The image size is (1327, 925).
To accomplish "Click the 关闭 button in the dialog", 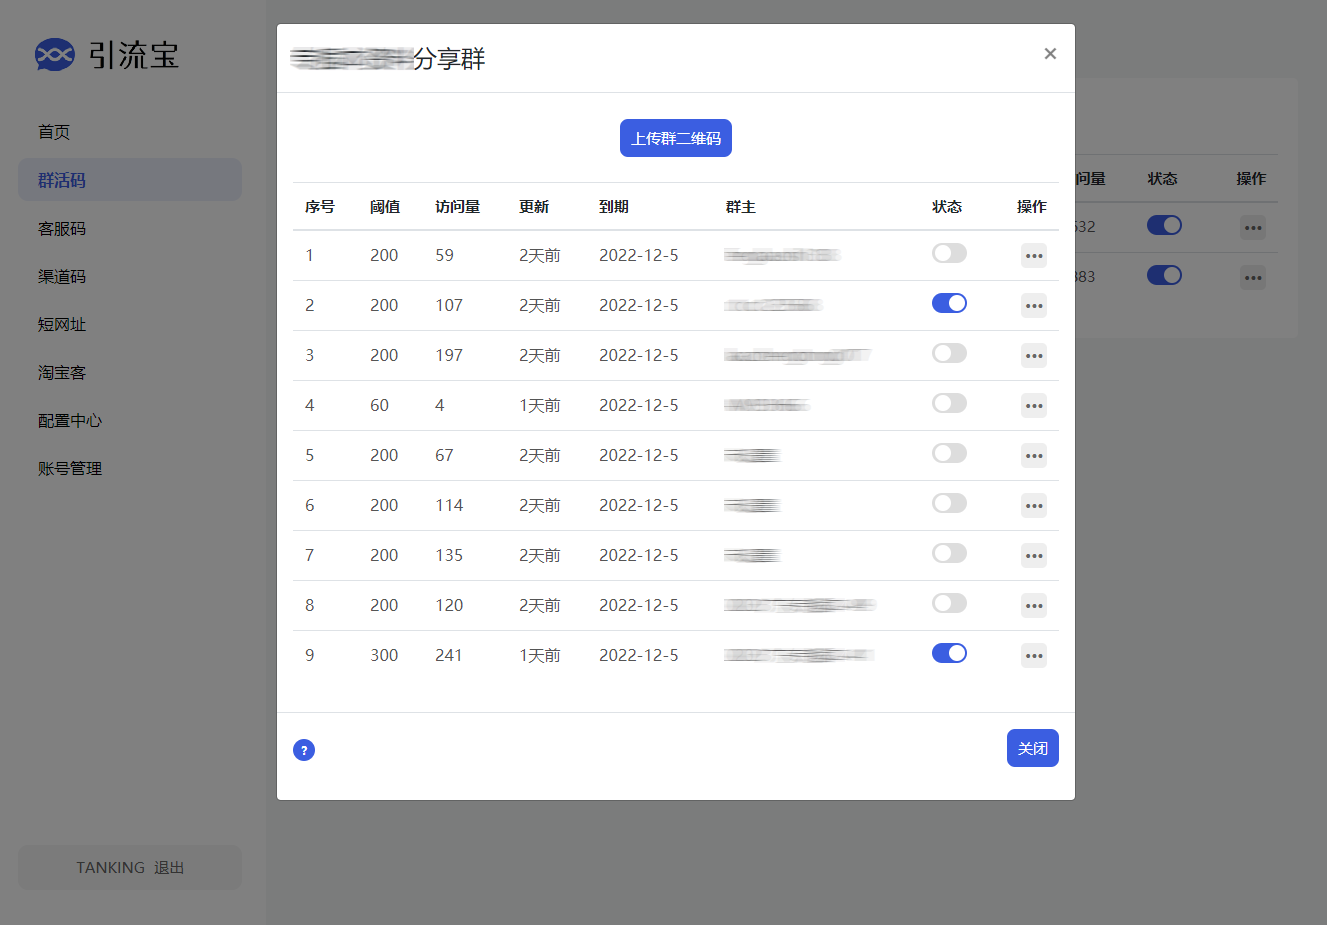I will tap(1032, 748).
